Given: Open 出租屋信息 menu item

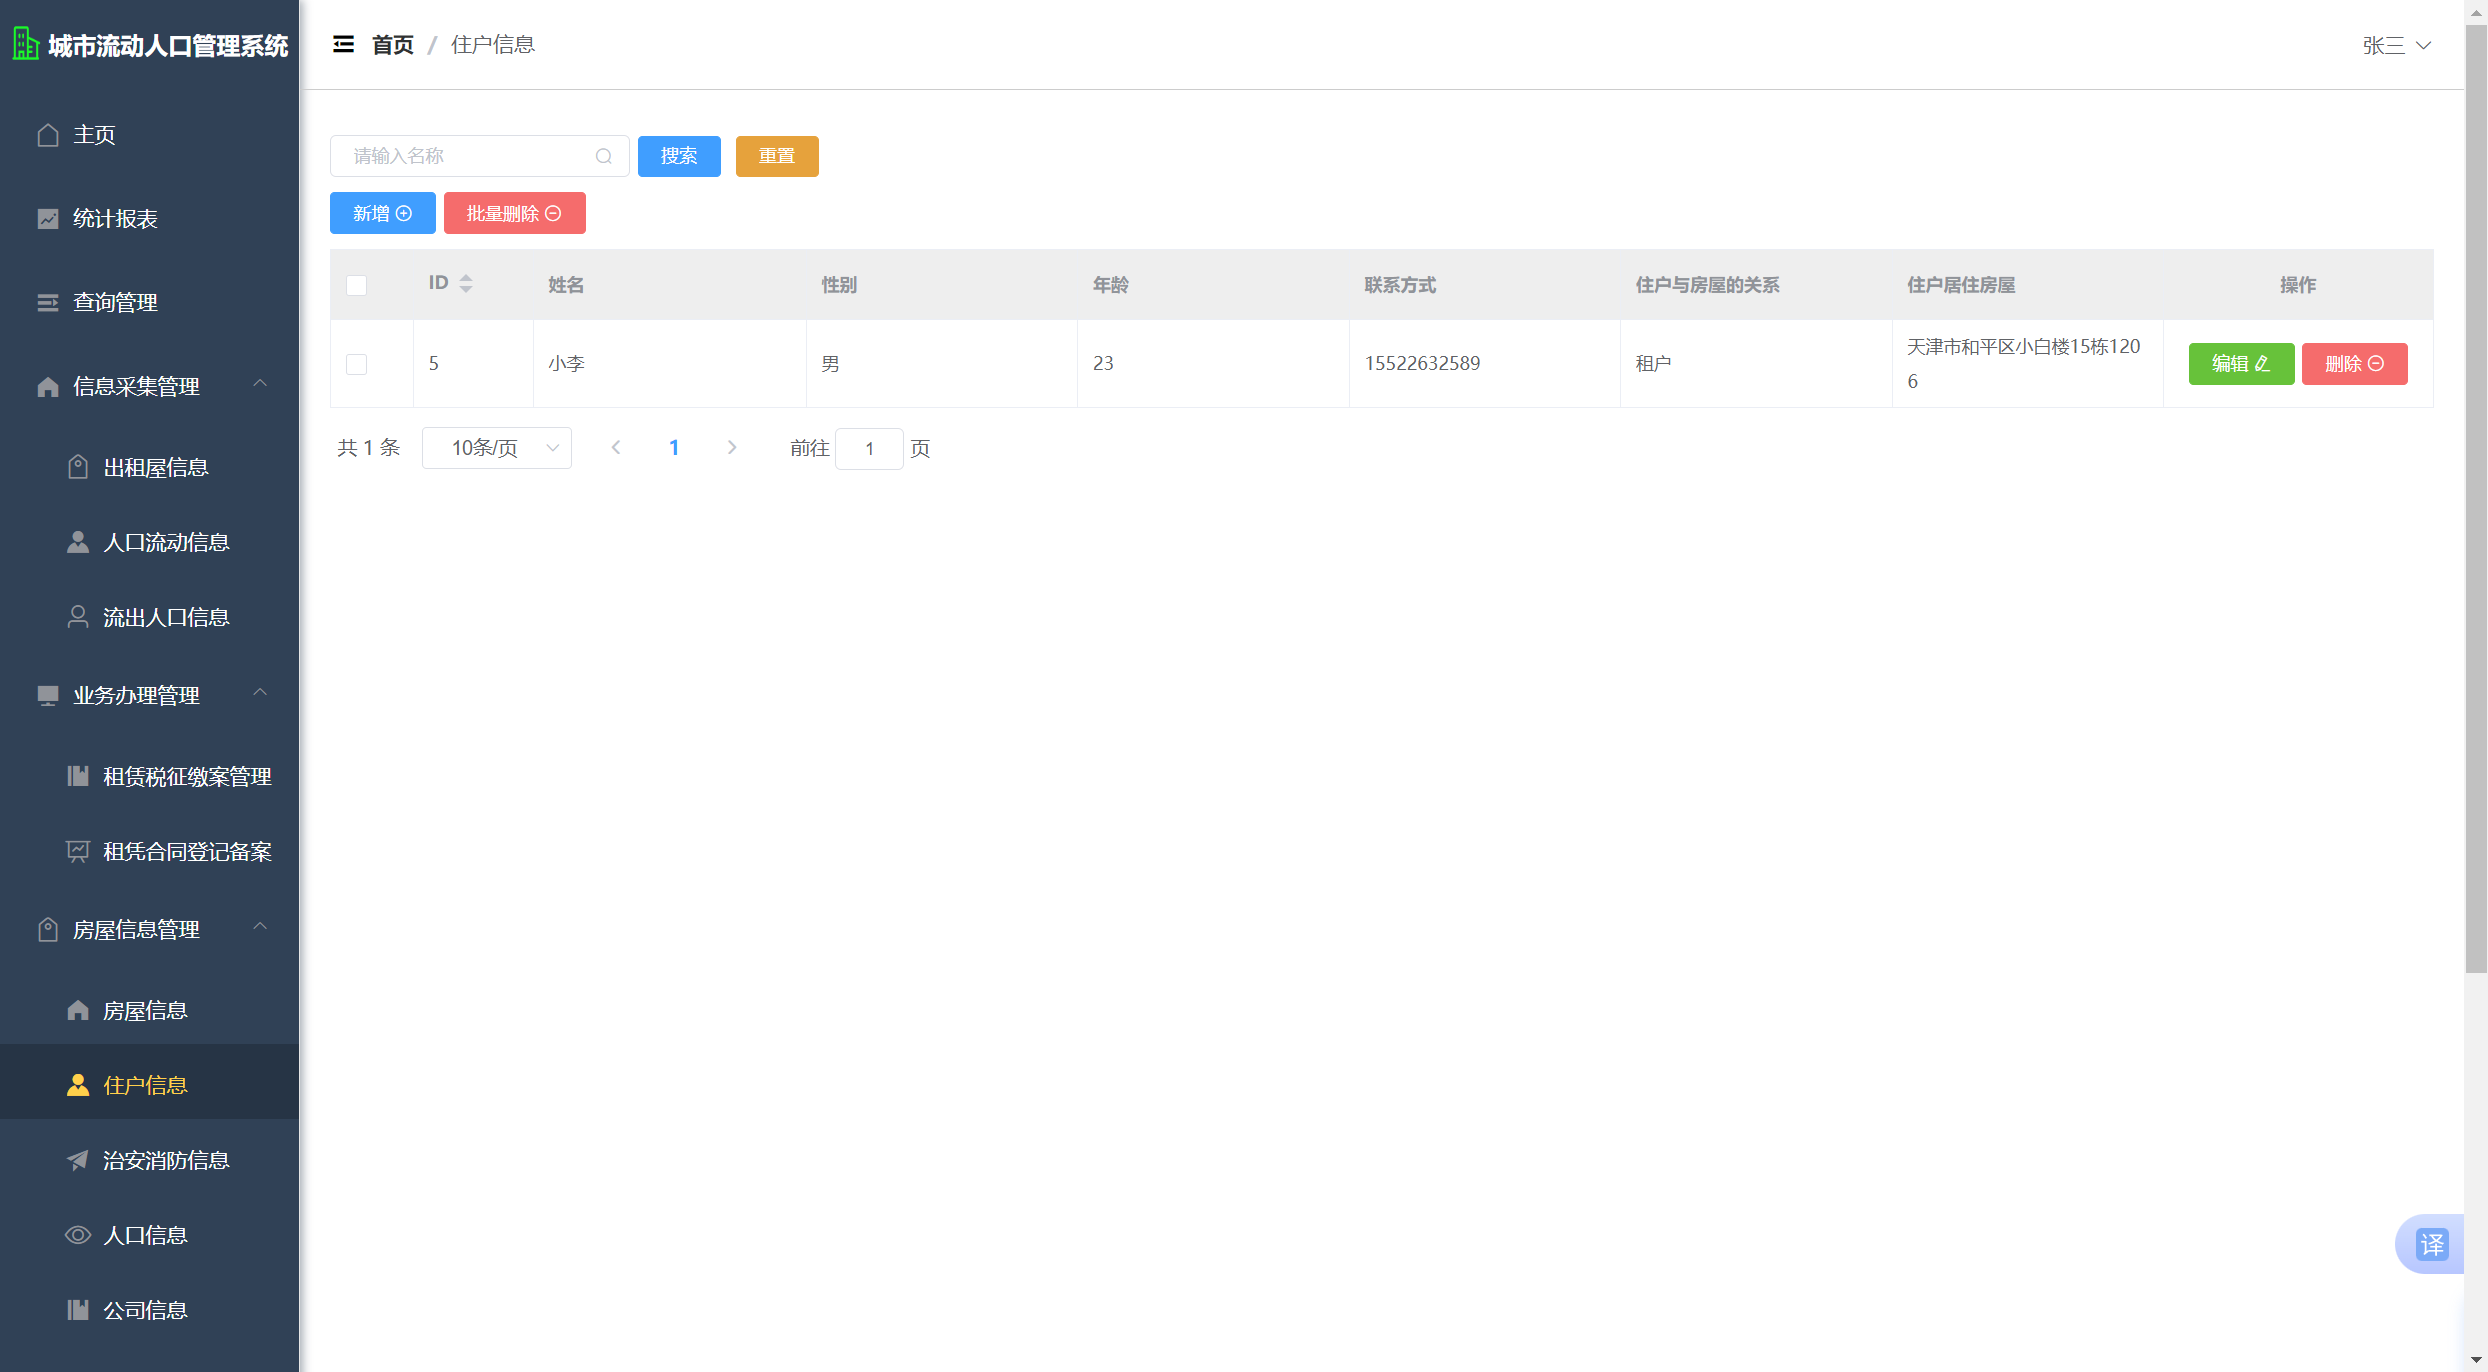Looking at the screenshot, I should pos(150,467).
